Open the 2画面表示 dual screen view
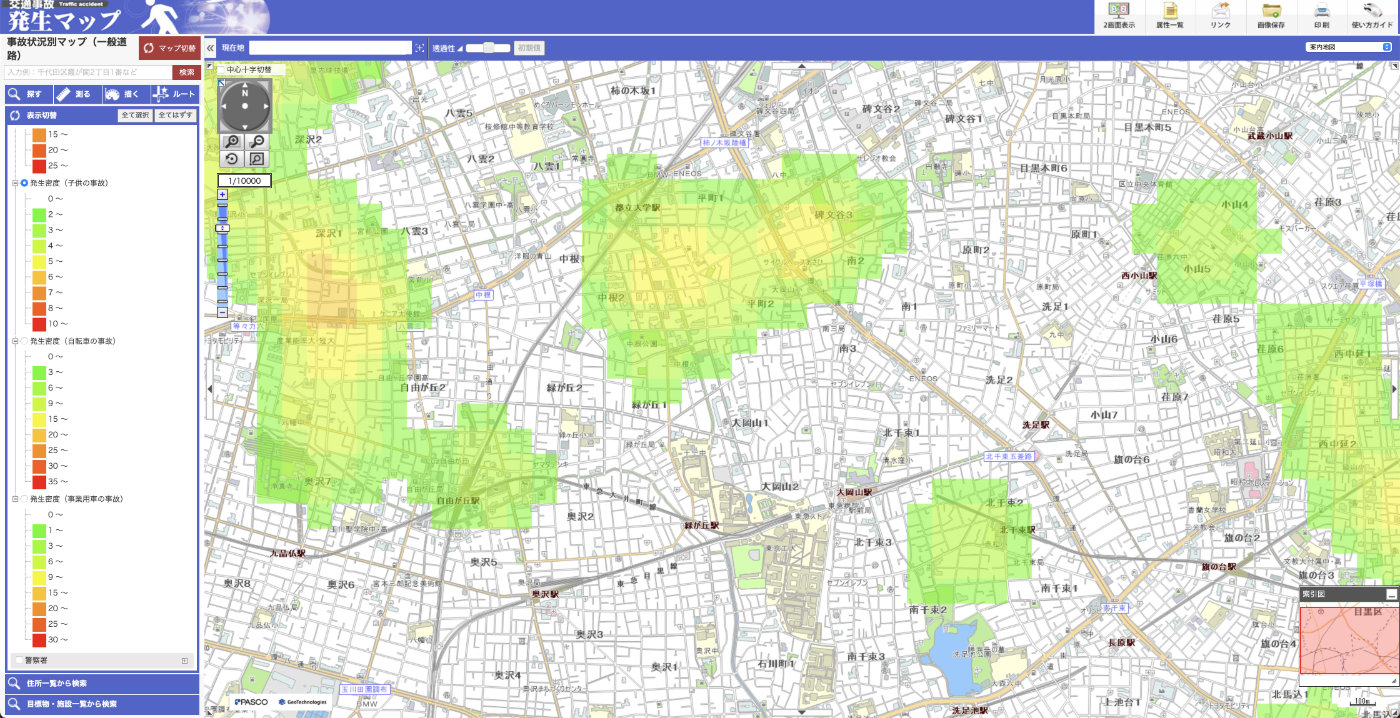Screen dimensions: 1400x718 [x=1118, y=15]
